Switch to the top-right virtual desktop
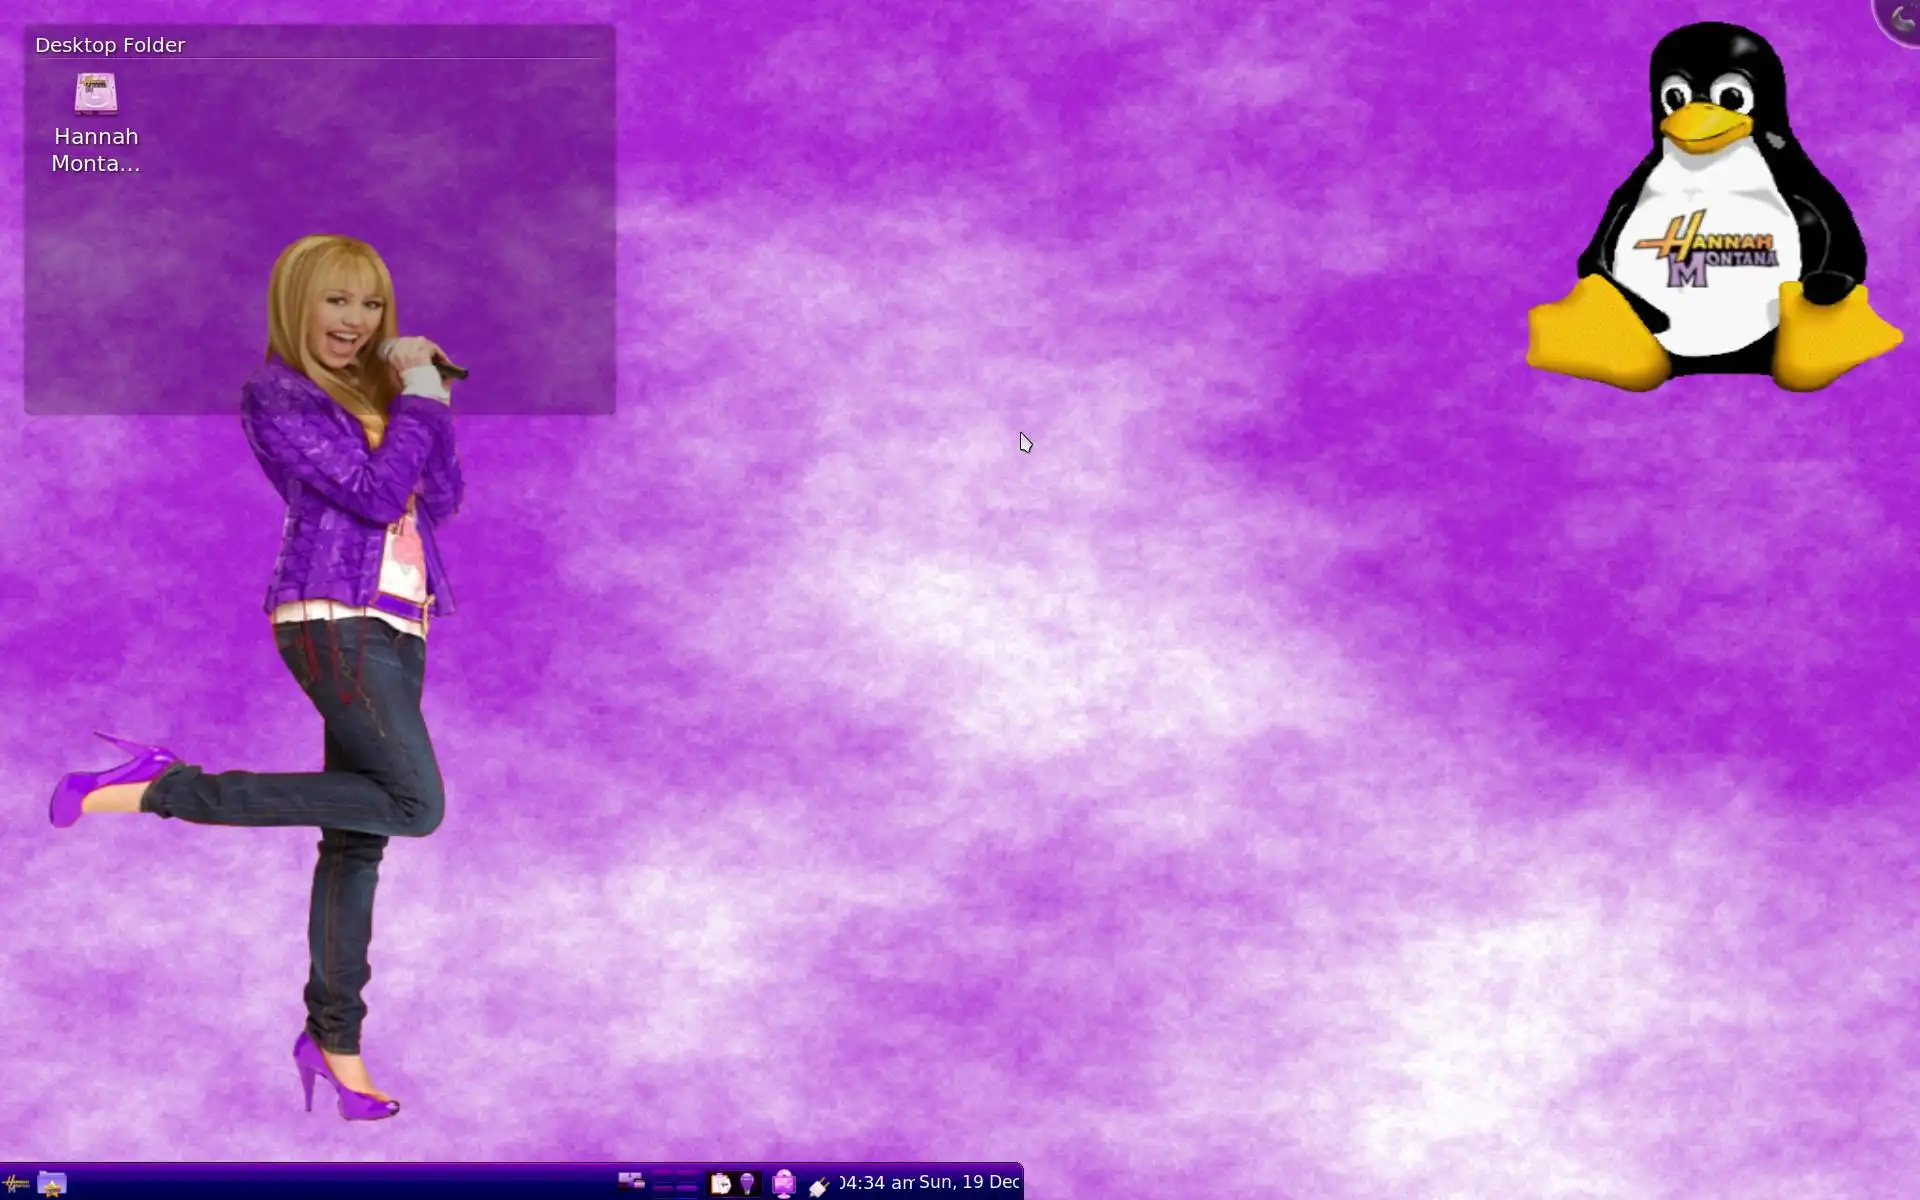Image resolution: width=1920 pixels, height=1200 pixels. point(687,1173)
